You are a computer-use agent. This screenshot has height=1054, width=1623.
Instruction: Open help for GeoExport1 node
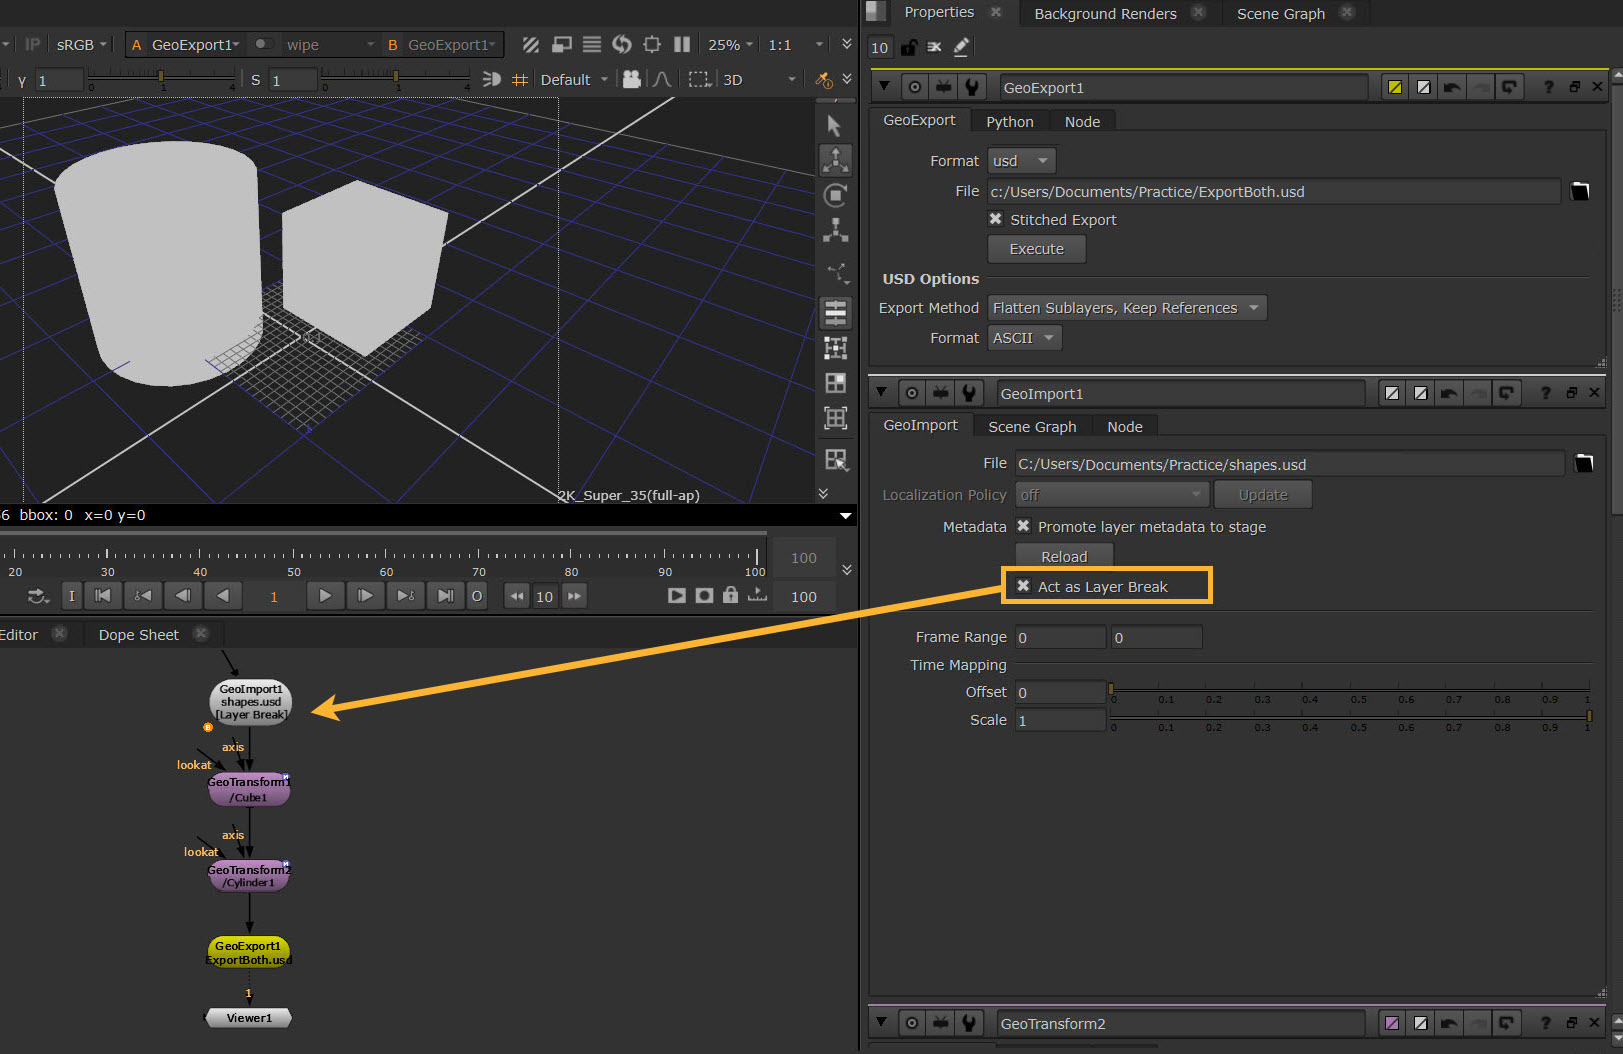pyautogui.click(x=1548, y=87)
